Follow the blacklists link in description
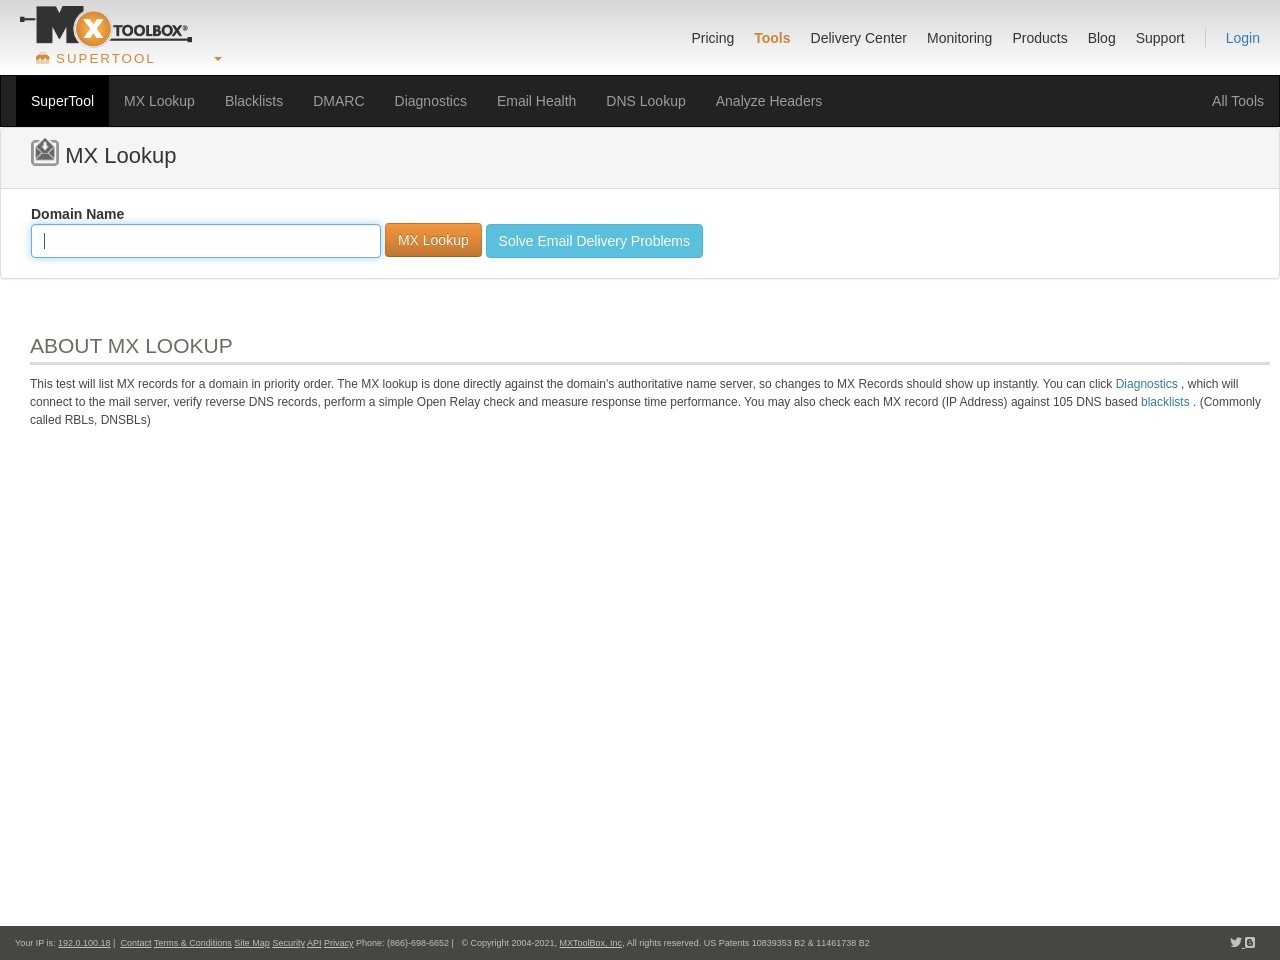This screenshot has height=960, width=1280. pyautogui.click(x=1165, y=402)
